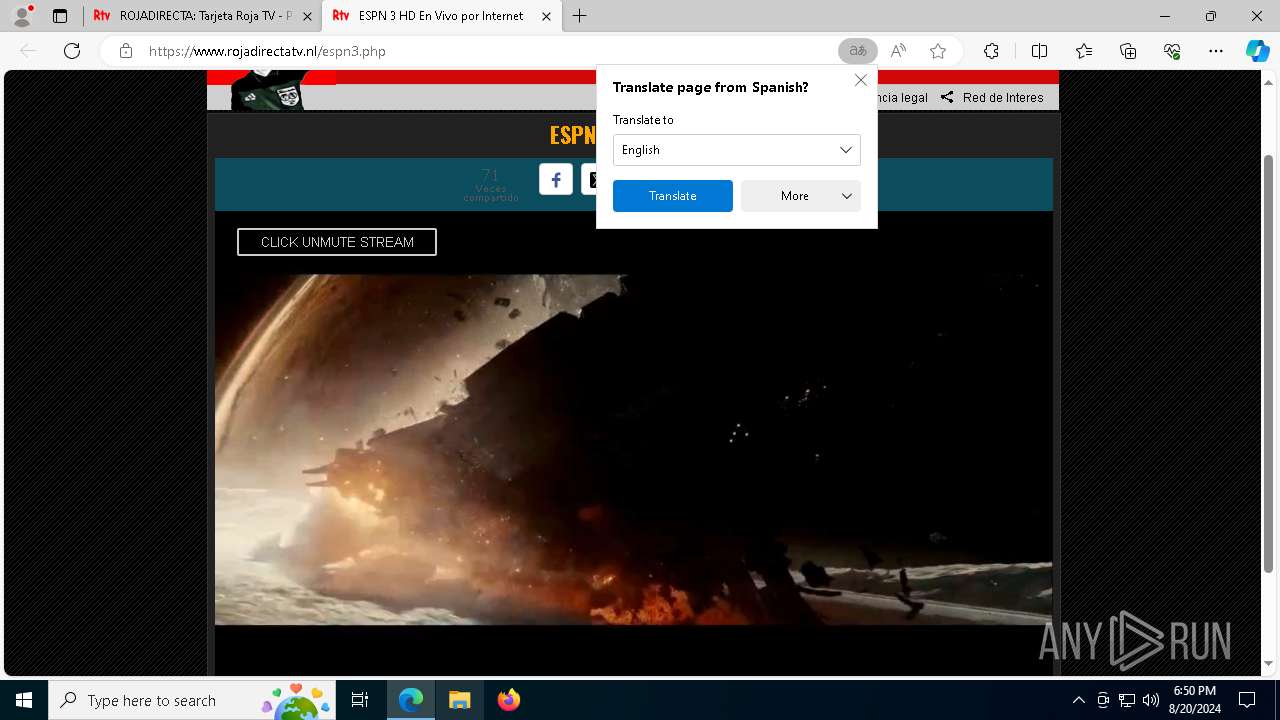
Task: Refresh the current page
Action: [72, 51]
